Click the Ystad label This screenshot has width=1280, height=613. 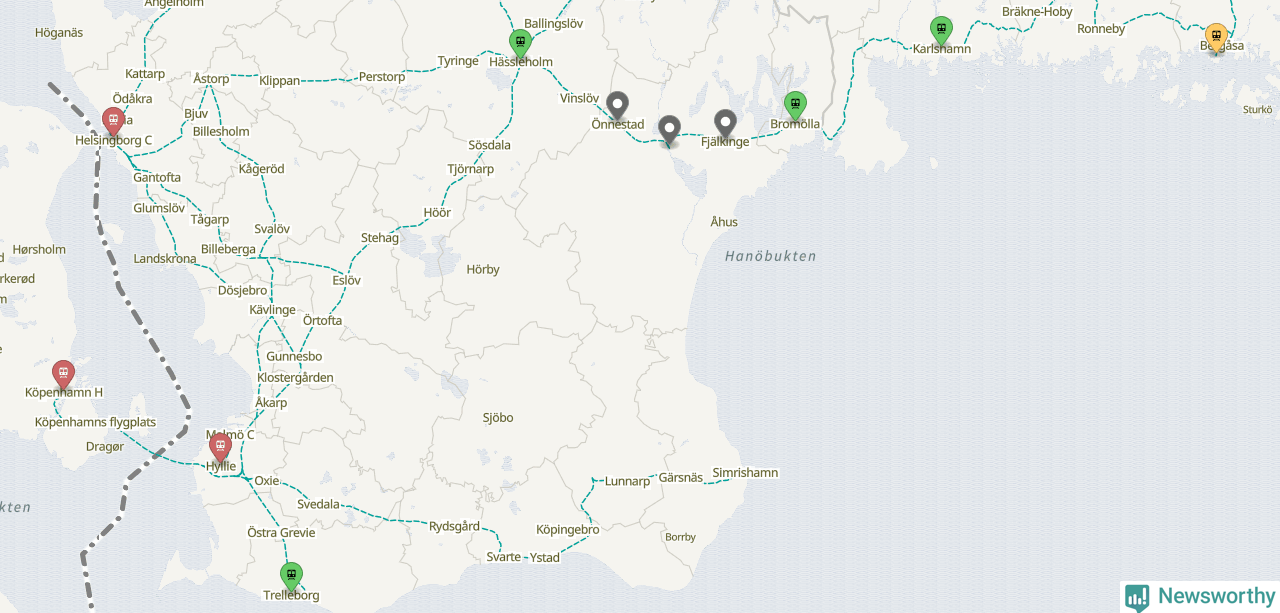(x=545, y=558)
